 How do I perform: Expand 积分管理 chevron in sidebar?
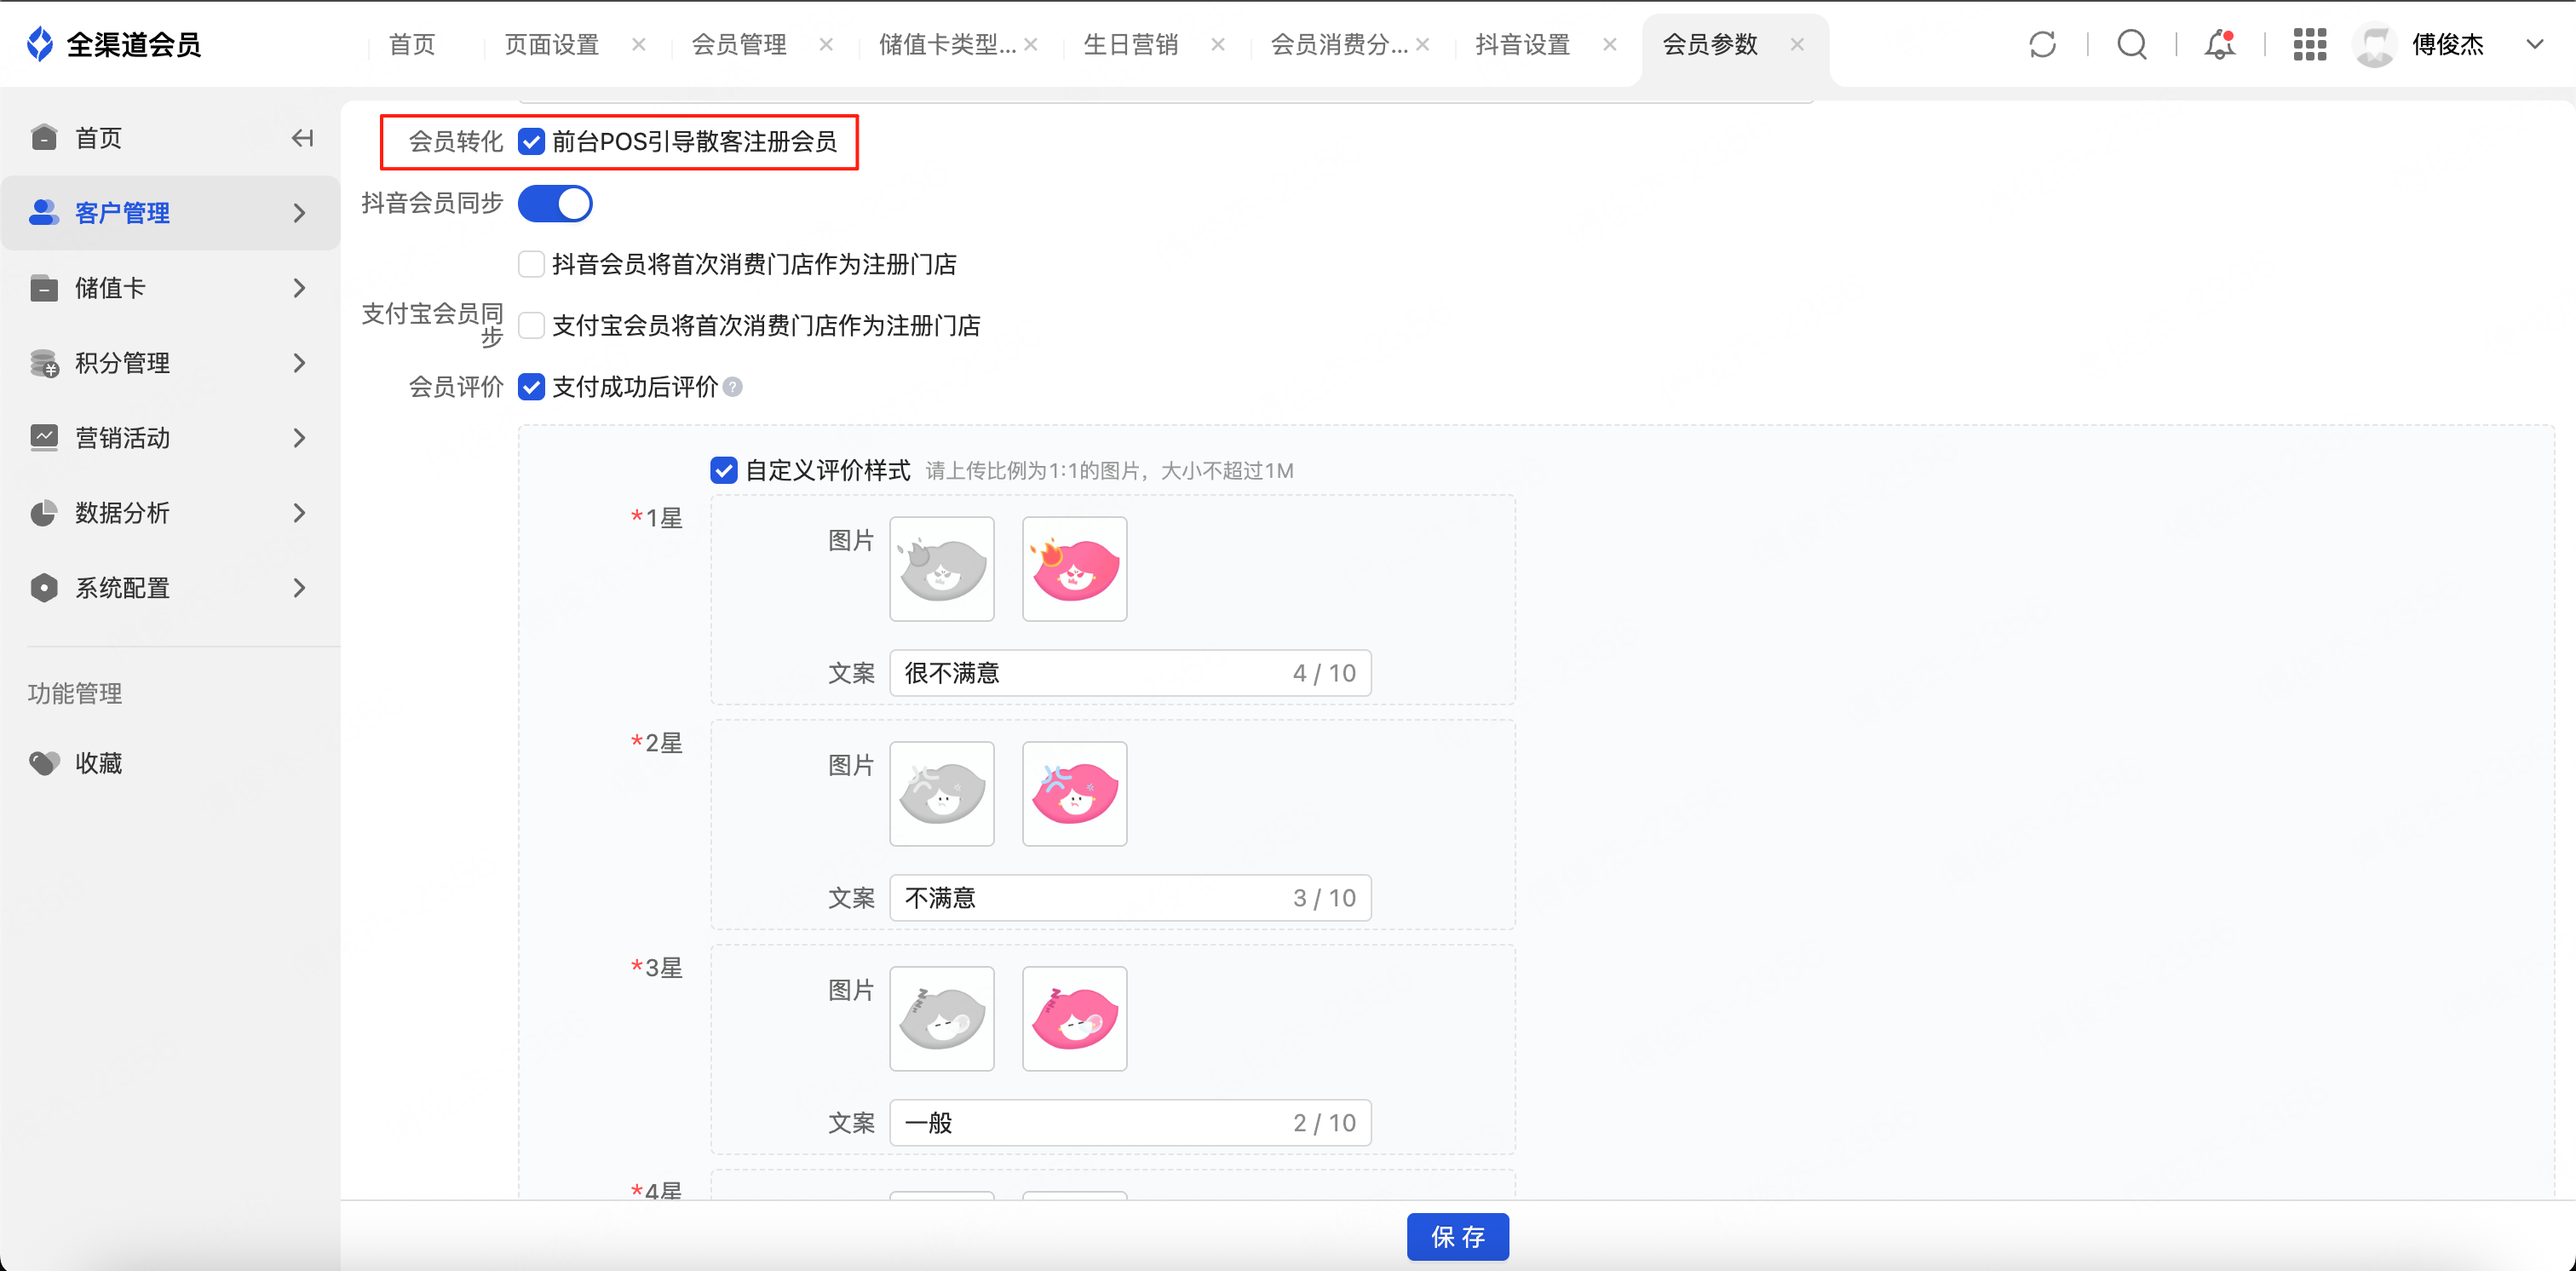[299, 363]
